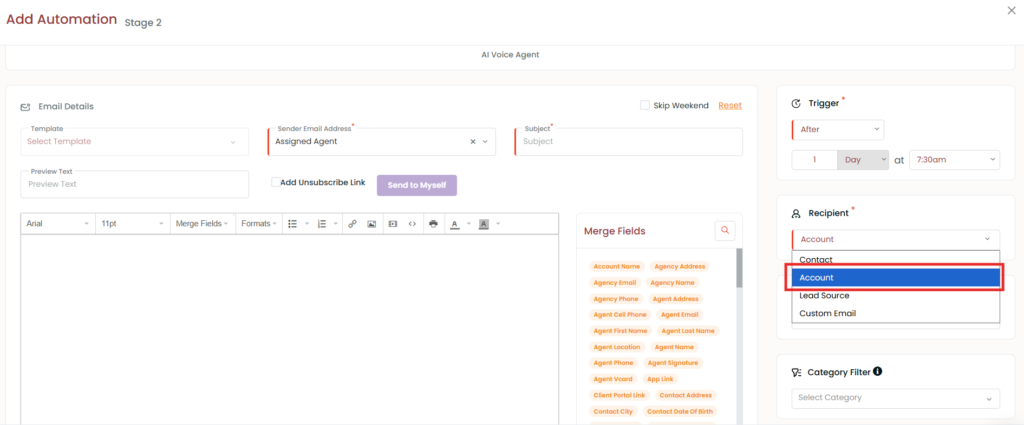Click the Reset link

[x=730, y=106]
